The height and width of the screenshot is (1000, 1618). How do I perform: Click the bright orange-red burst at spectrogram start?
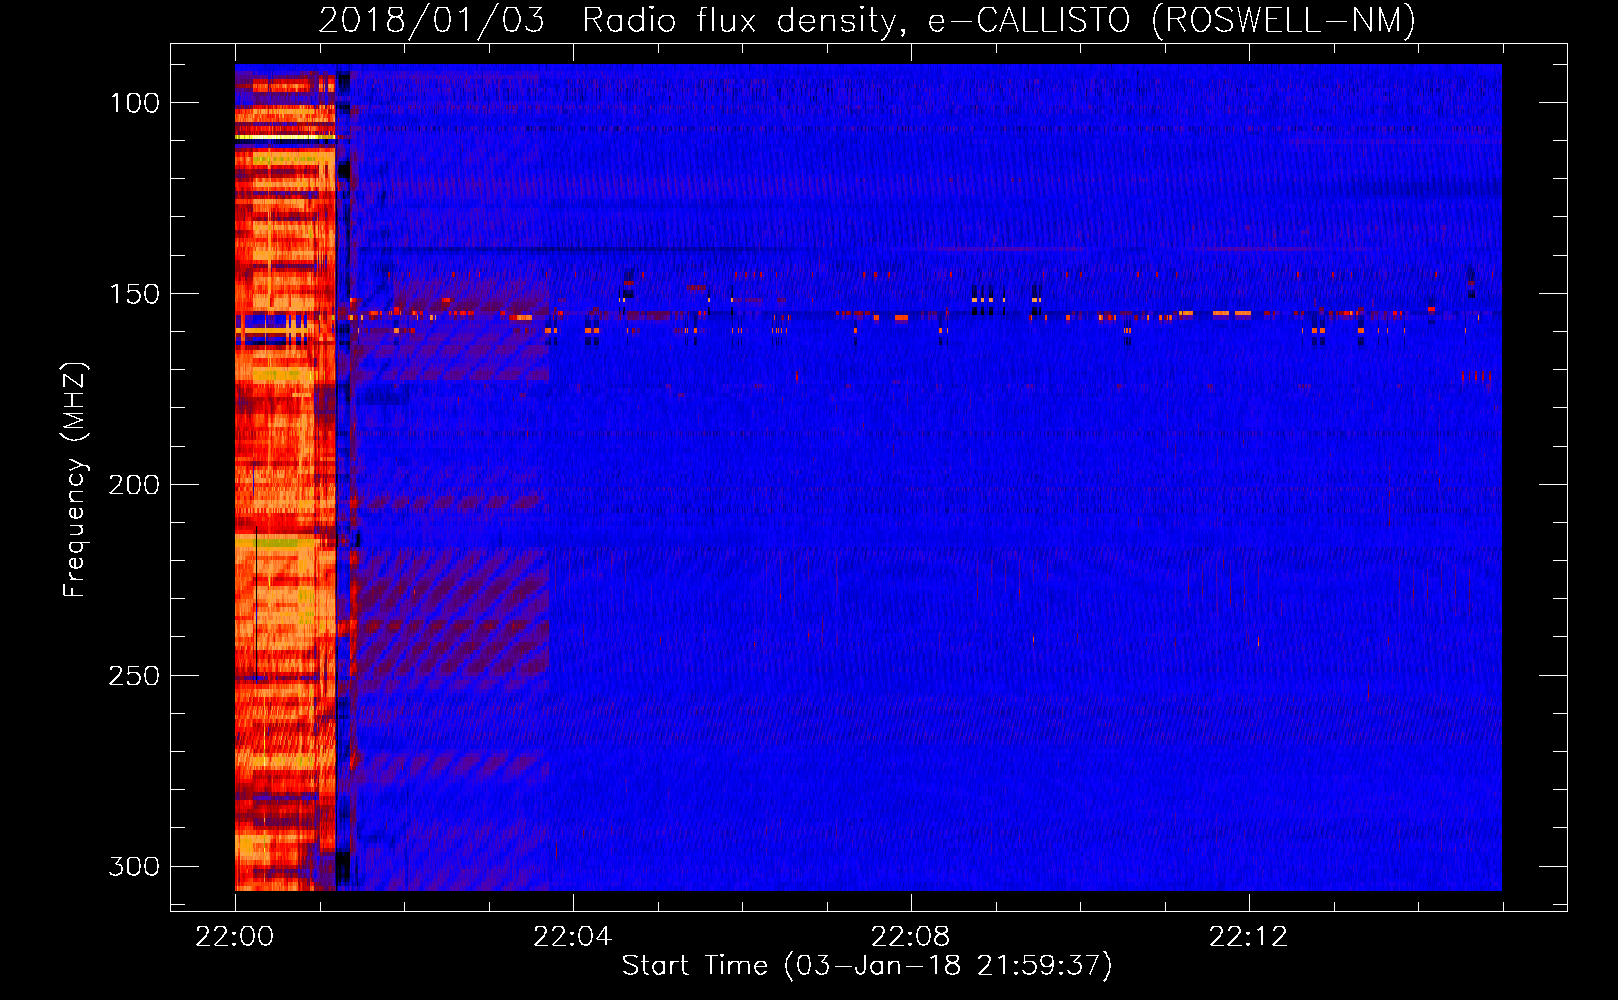286,480
